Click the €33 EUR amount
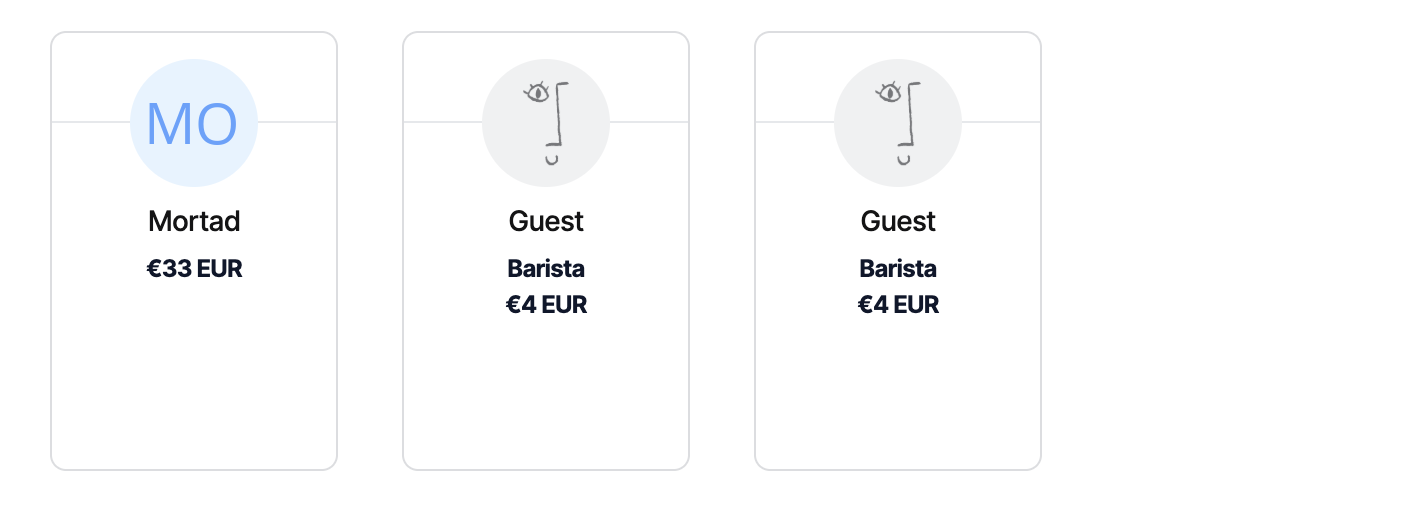 point(194,269)
